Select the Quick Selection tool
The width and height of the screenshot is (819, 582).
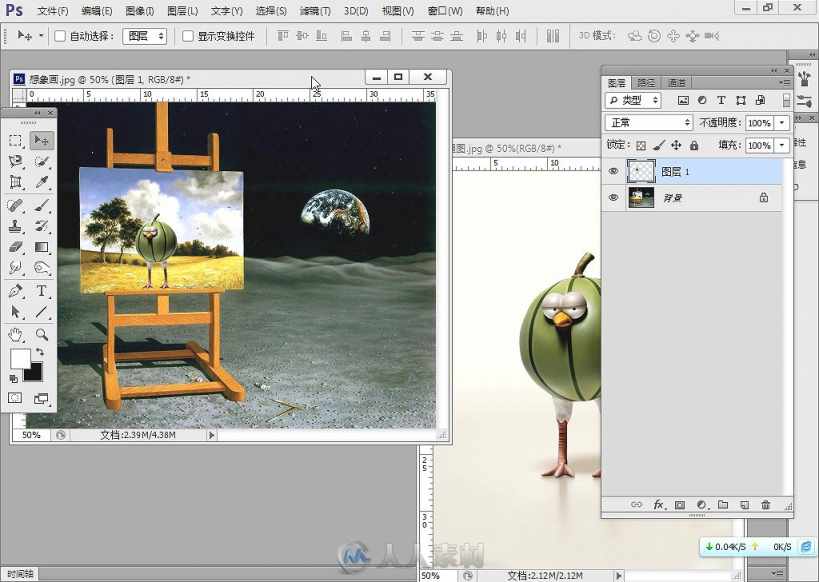click(x=41, y=161)
